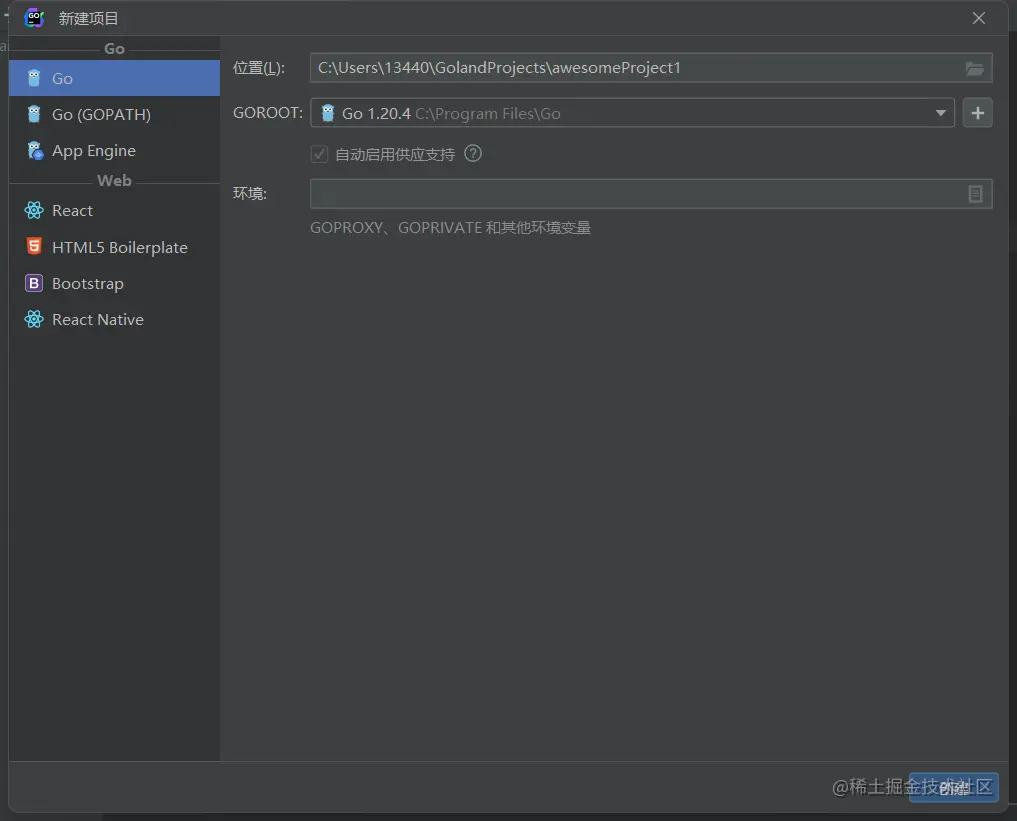Select React project template
The image size is (1017, 821).
114,211
